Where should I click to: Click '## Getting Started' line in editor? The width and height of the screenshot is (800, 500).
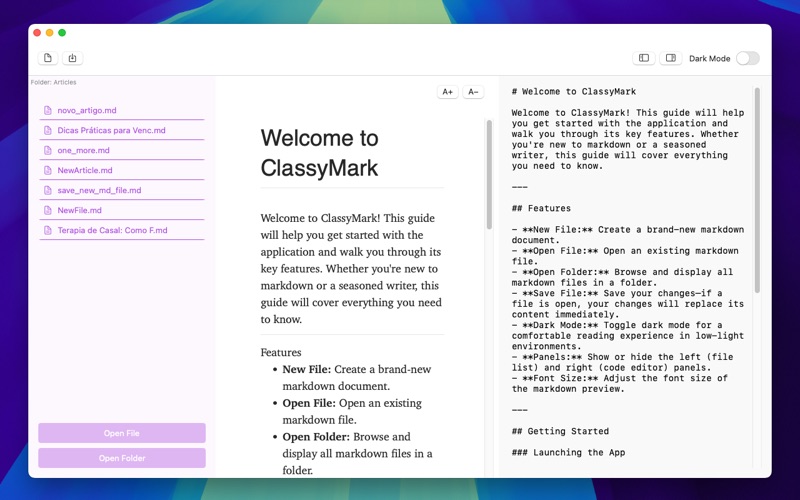(560, 431)
